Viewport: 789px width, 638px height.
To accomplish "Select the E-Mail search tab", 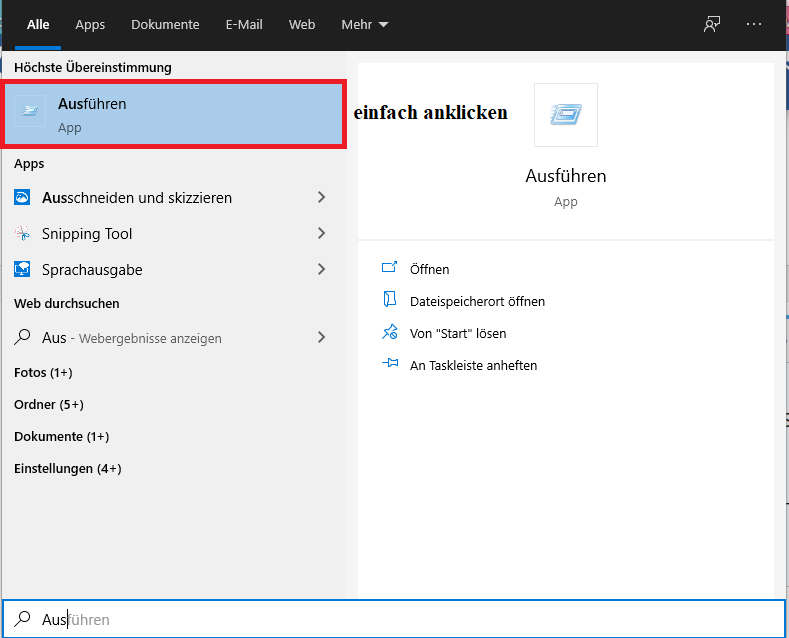I will tap(244, 25).
